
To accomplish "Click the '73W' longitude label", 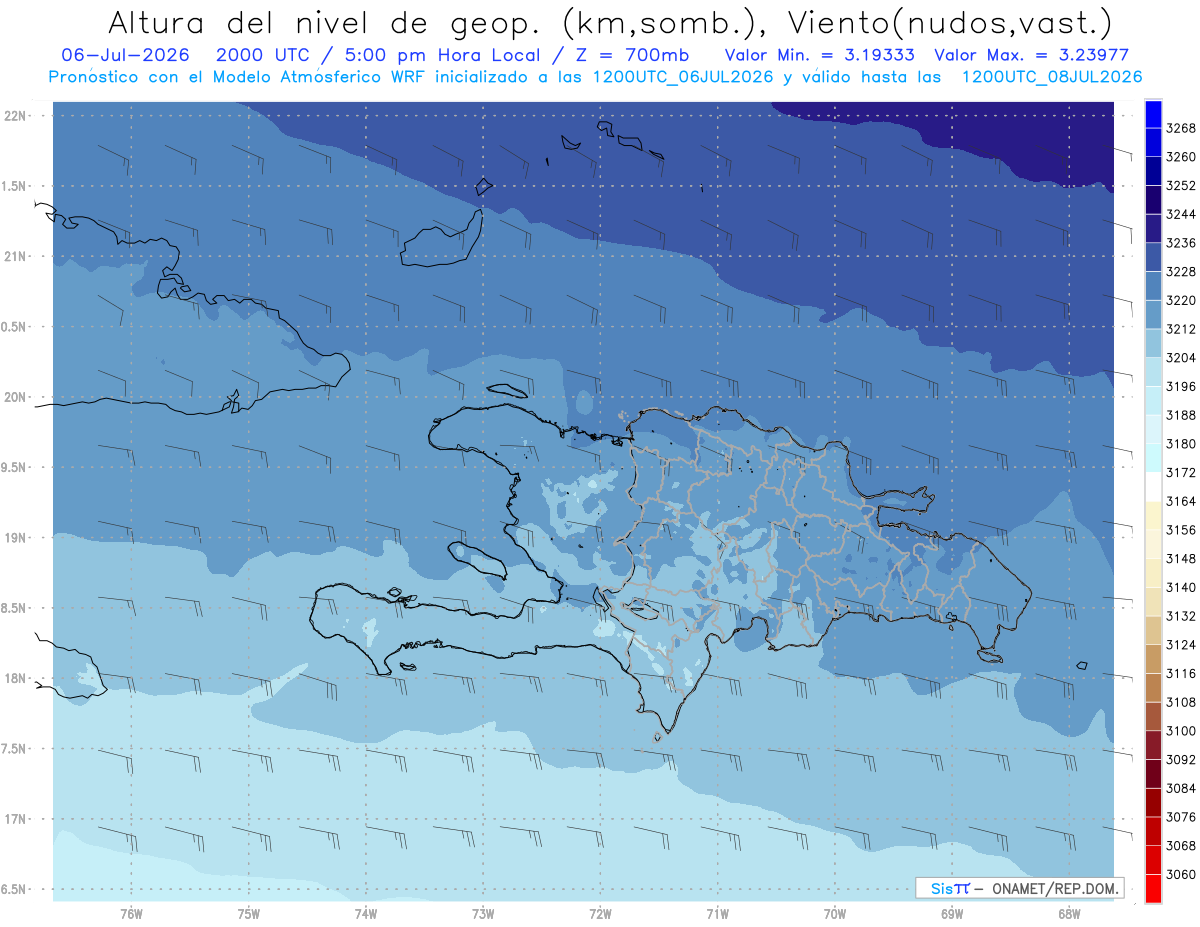I will click(483, 913).
